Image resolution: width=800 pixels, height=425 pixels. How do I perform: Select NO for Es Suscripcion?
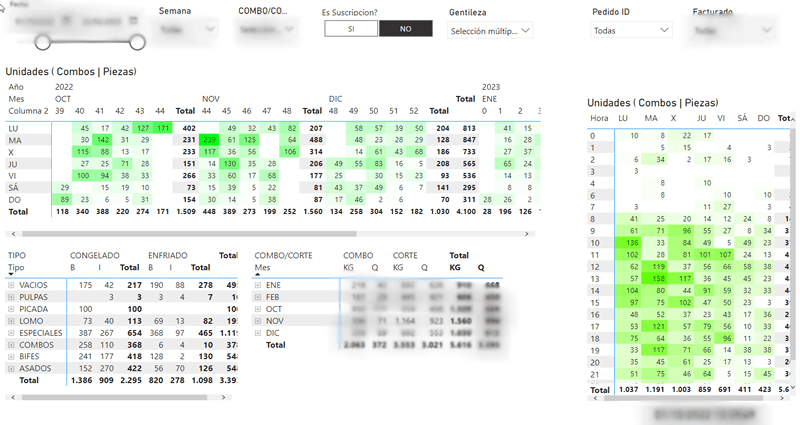coord(405,29)
